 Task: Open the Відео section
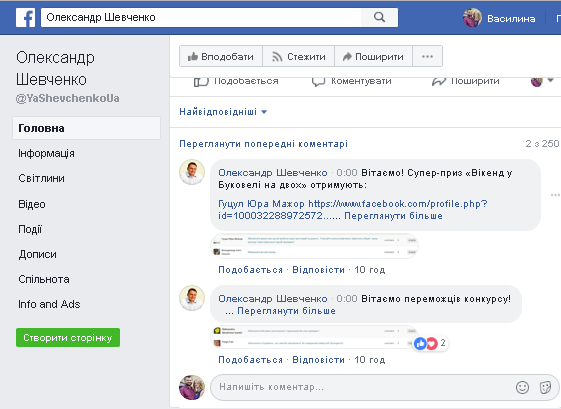click(32, 204)
